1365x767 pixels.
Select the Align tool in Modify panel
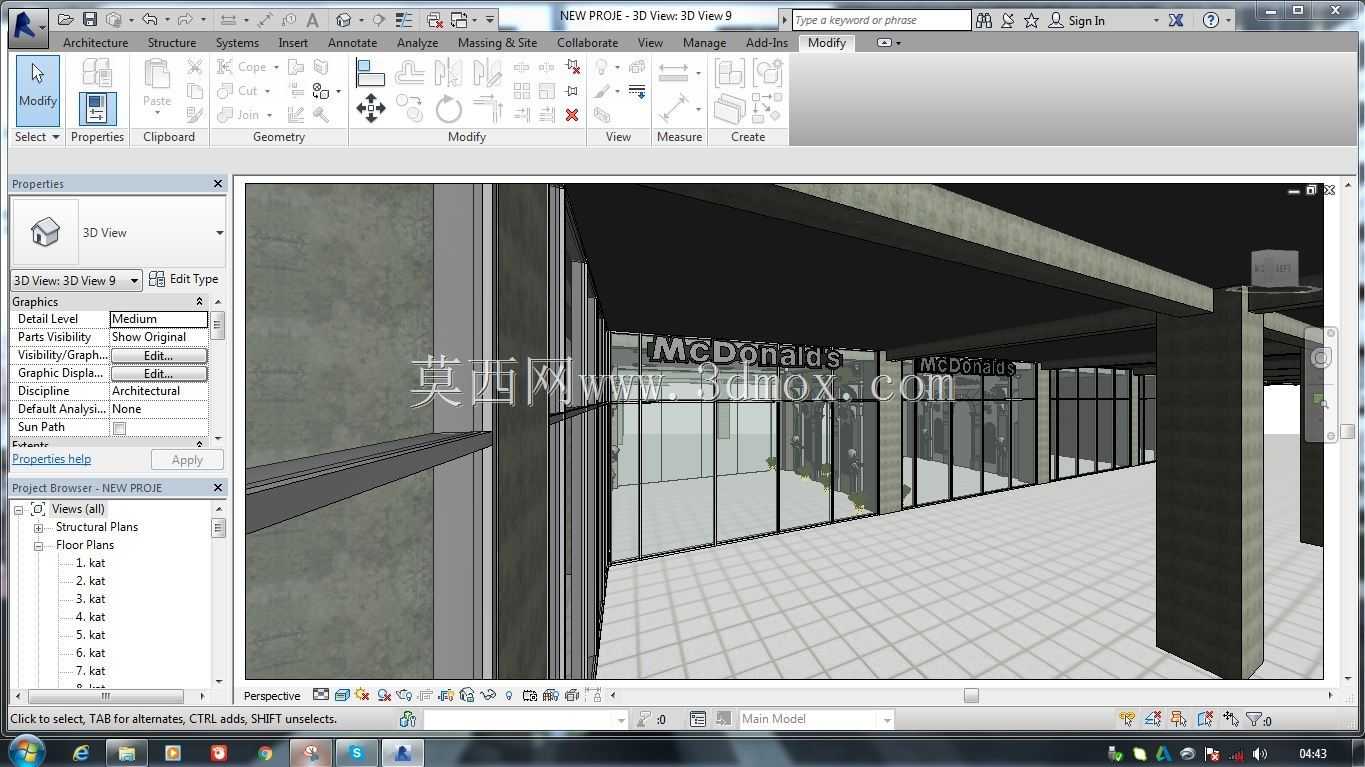(x=370, y=72)
